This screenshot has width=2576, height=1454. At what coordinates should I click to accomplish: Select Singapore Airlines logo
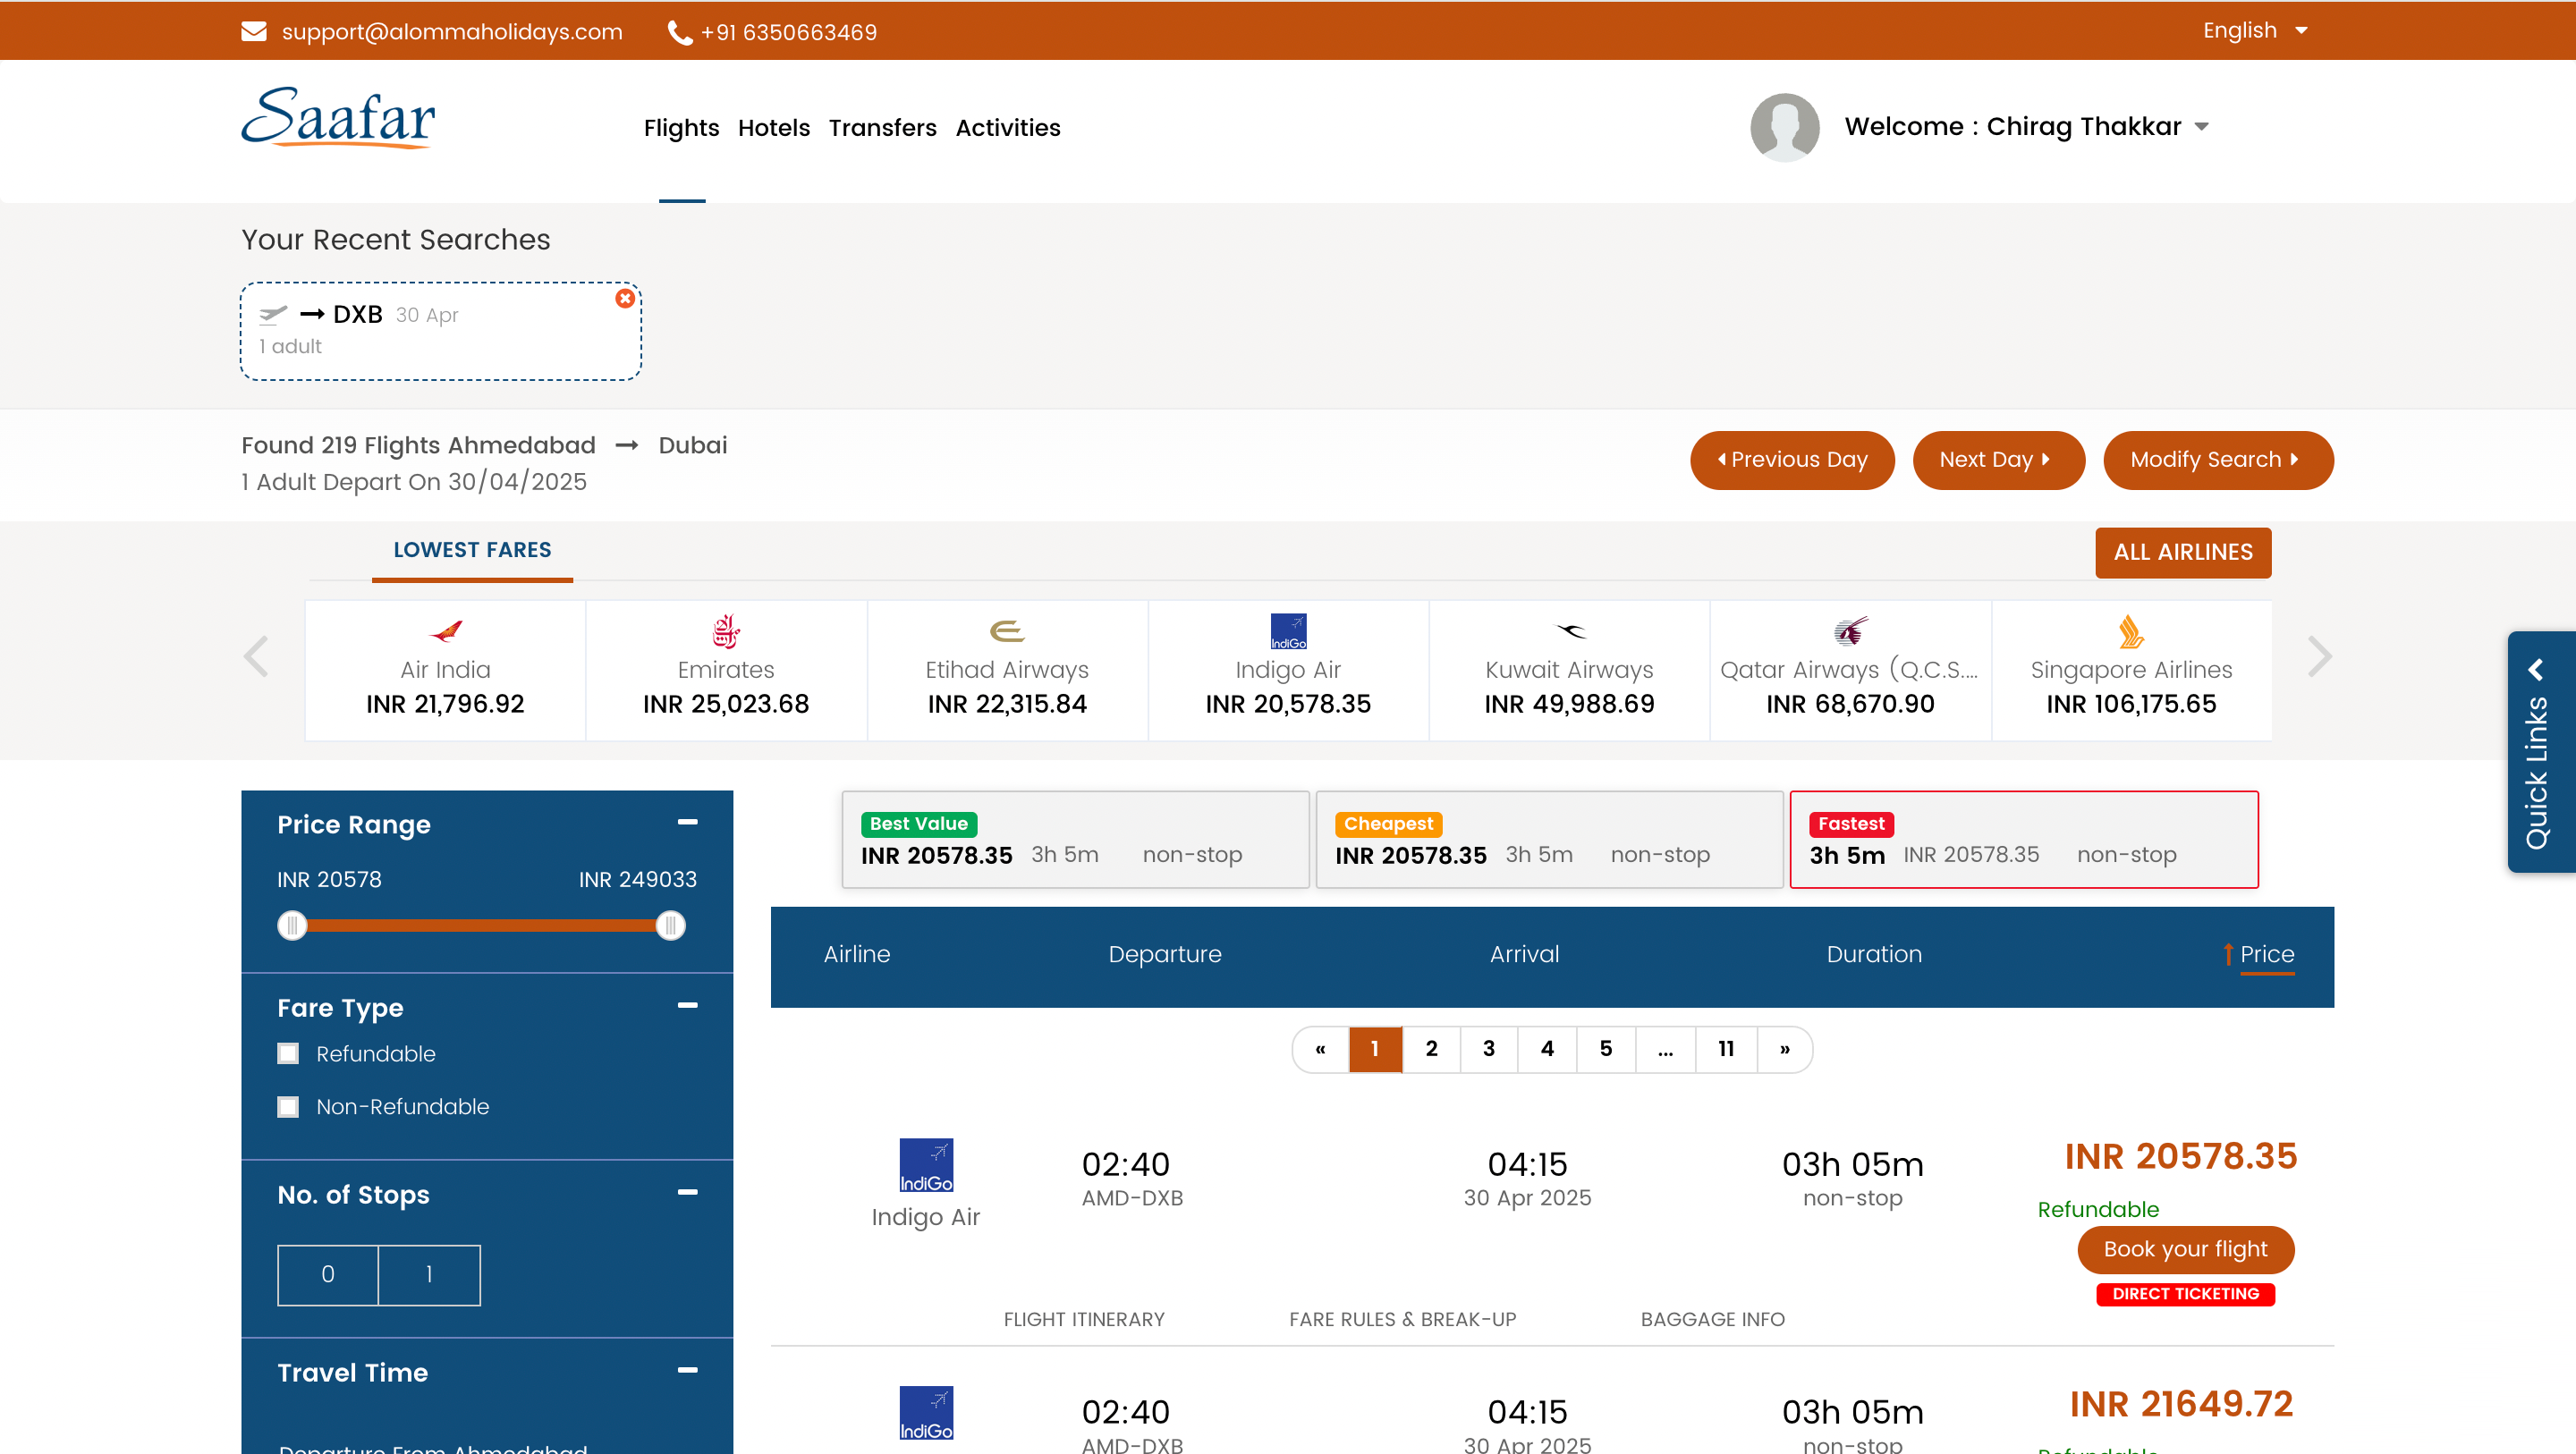(x=2131, y=631)
